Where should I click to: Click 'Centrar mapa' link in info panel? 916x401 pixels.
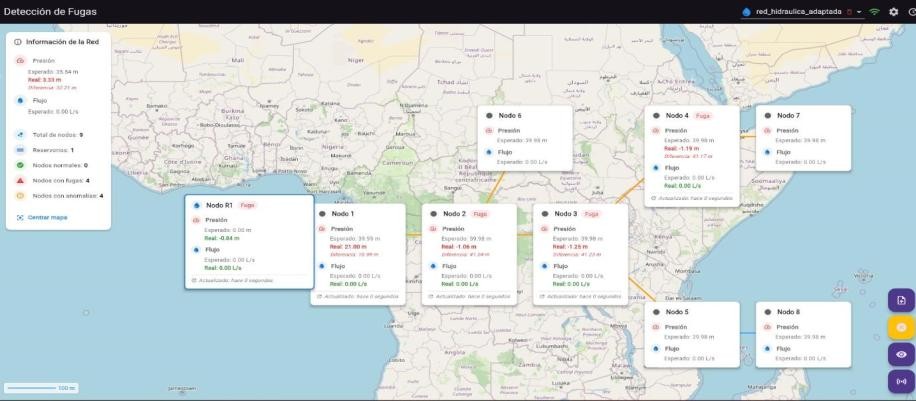(x=43, y=217)
